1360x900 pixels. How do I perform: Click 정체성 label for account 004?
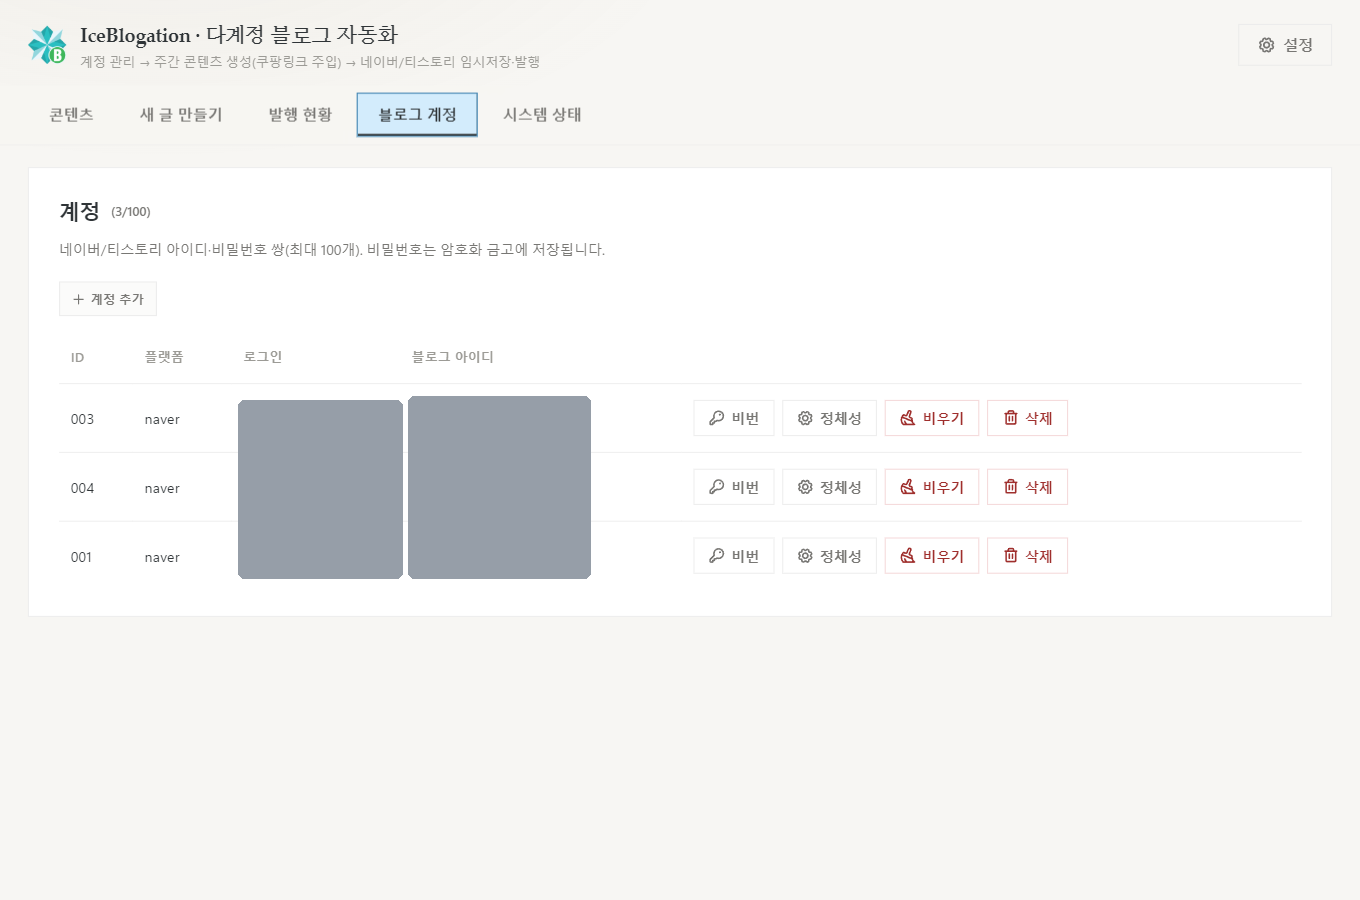pyautogui.click(x=840, y=487)
